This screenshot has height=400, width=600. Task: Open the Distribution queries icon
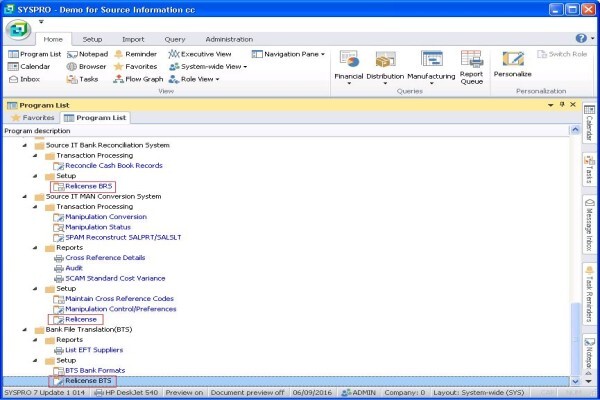pyautogui.click(x=385, y=67)
